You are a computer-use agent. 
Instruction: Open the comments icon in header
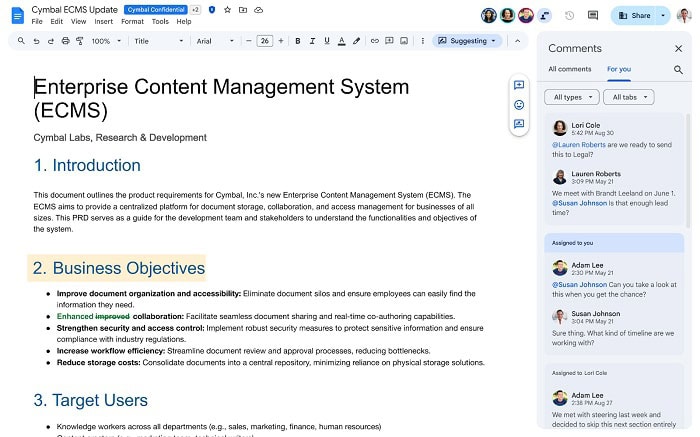tap(593, 16)
